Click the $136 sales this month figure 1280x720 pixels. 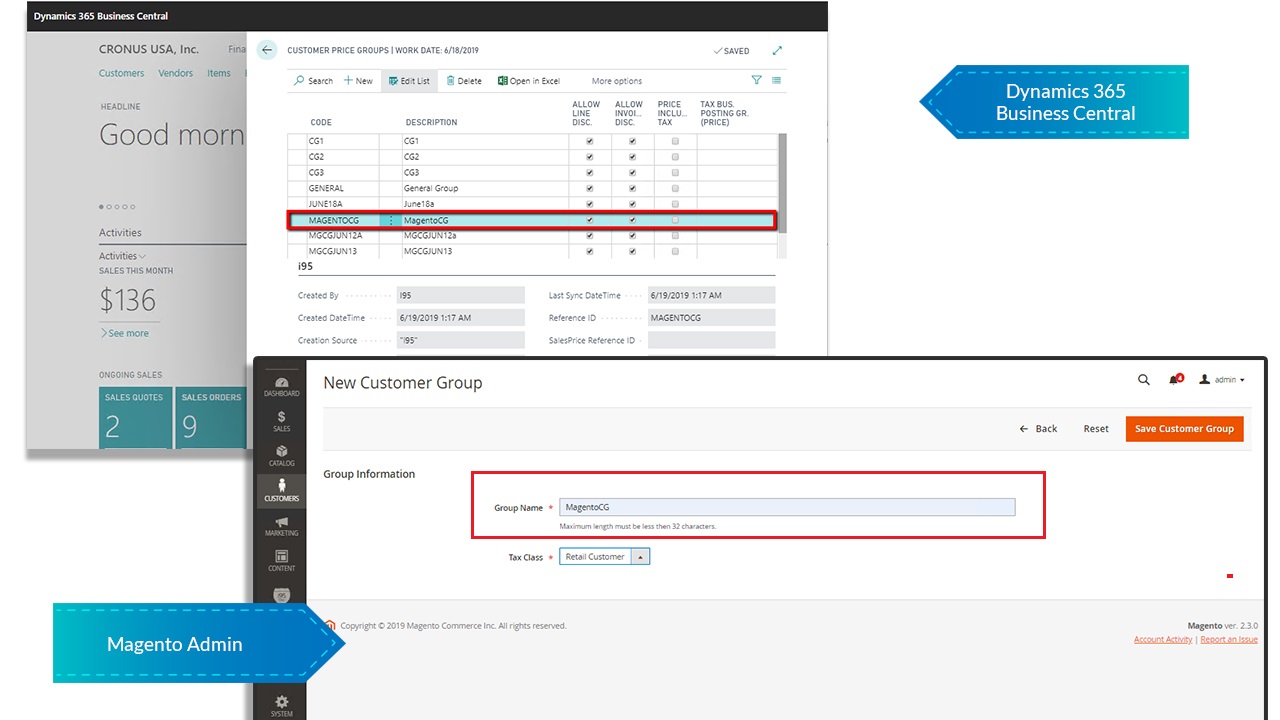pos(128,299)
